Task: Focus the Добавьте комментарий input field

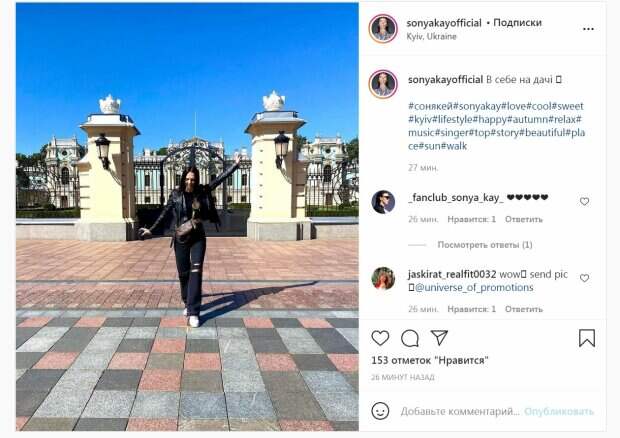Action: click(x=460, y=412)
